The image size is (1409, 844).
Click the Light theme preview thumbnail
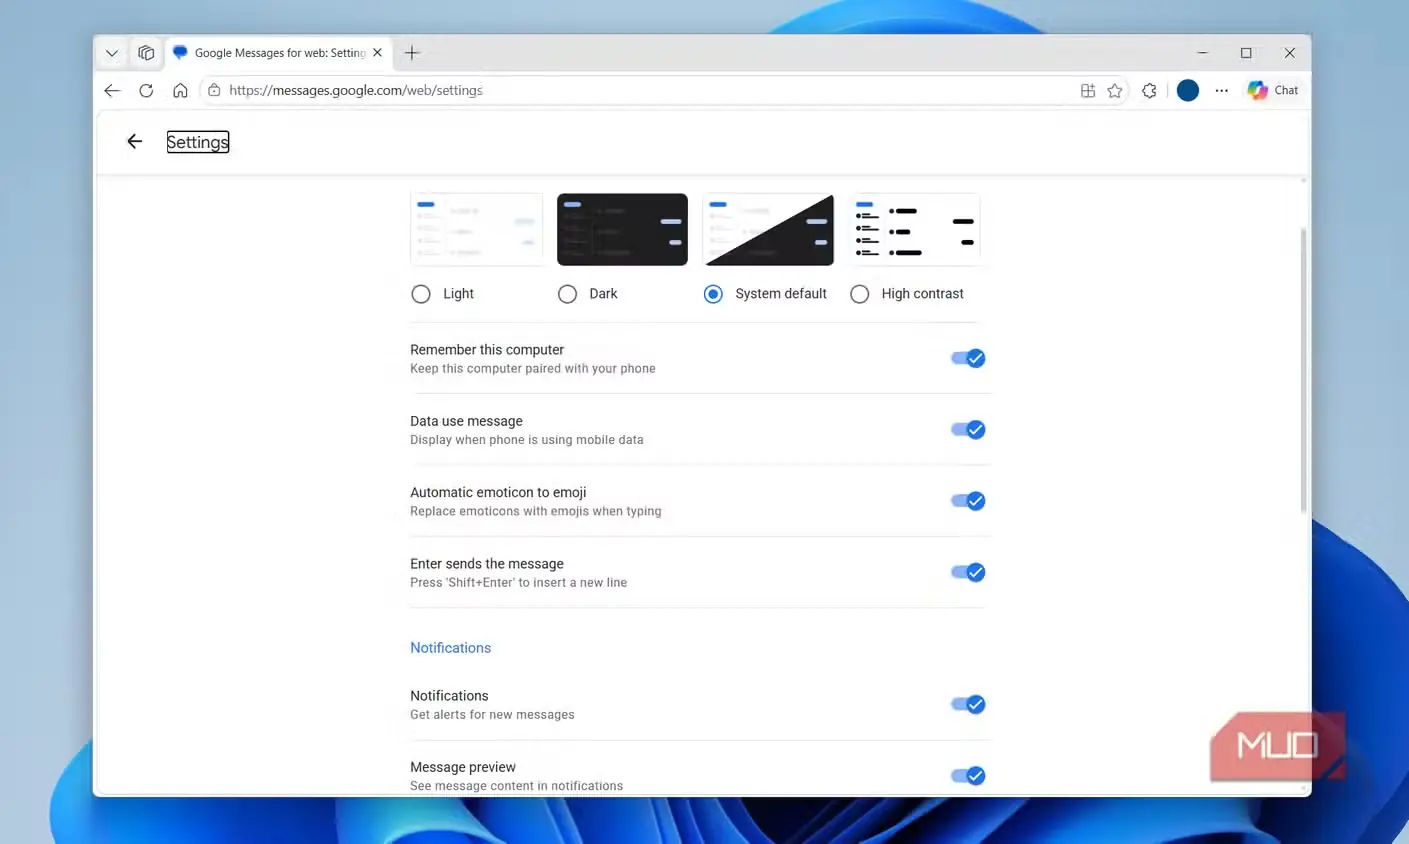[x=476, y=229]
